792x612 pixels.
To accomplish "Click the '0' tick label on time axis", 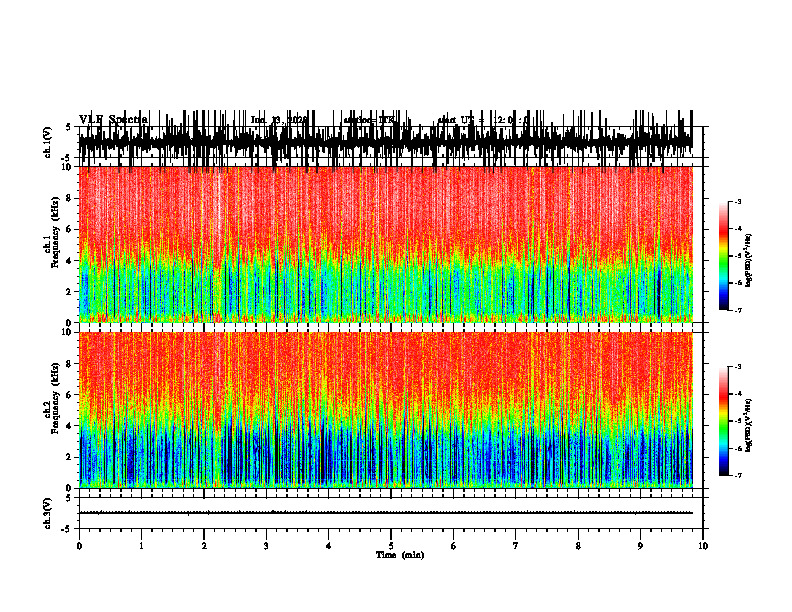I will point(79,546).
